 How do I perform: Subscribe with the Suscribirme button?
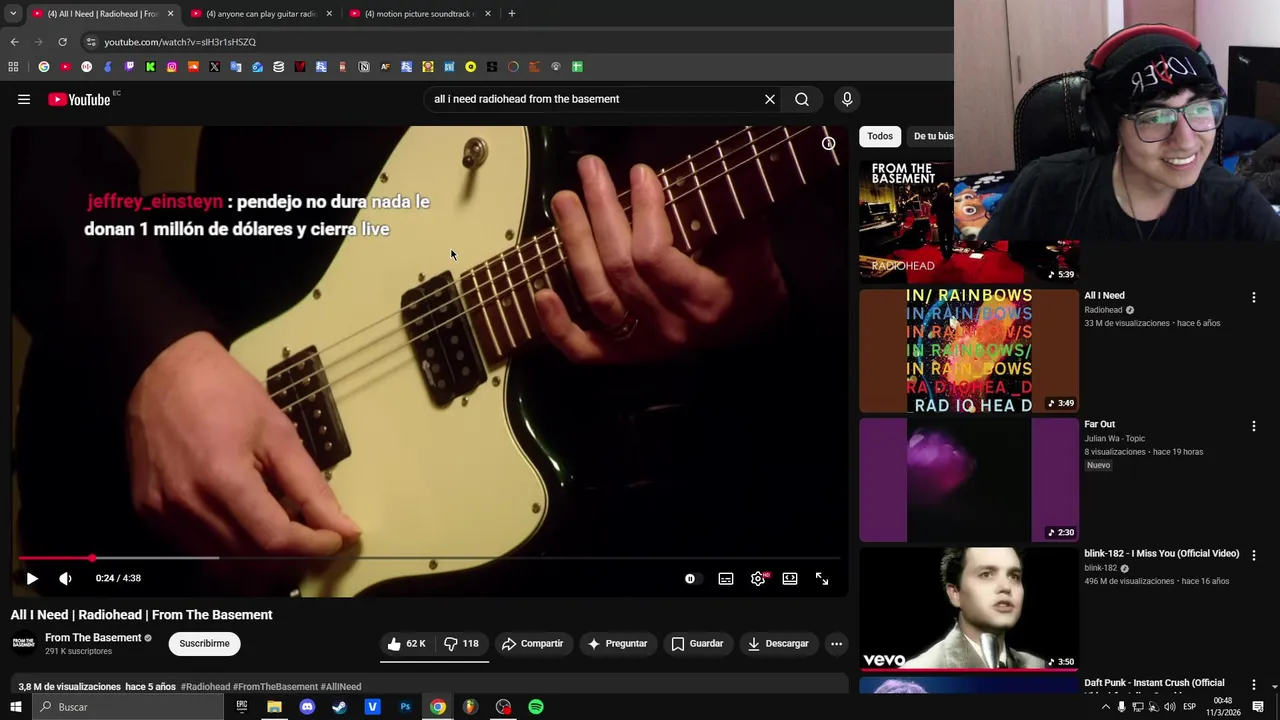coord(204,643)
